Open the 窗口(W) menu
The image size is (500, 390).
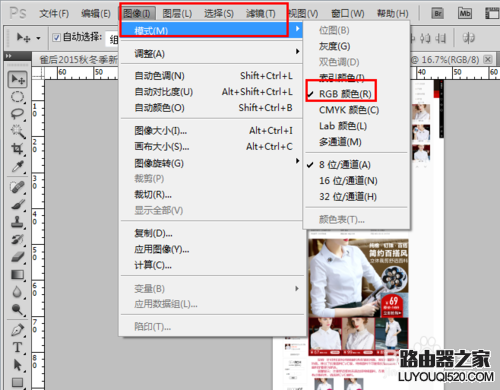tap(348, 14)
